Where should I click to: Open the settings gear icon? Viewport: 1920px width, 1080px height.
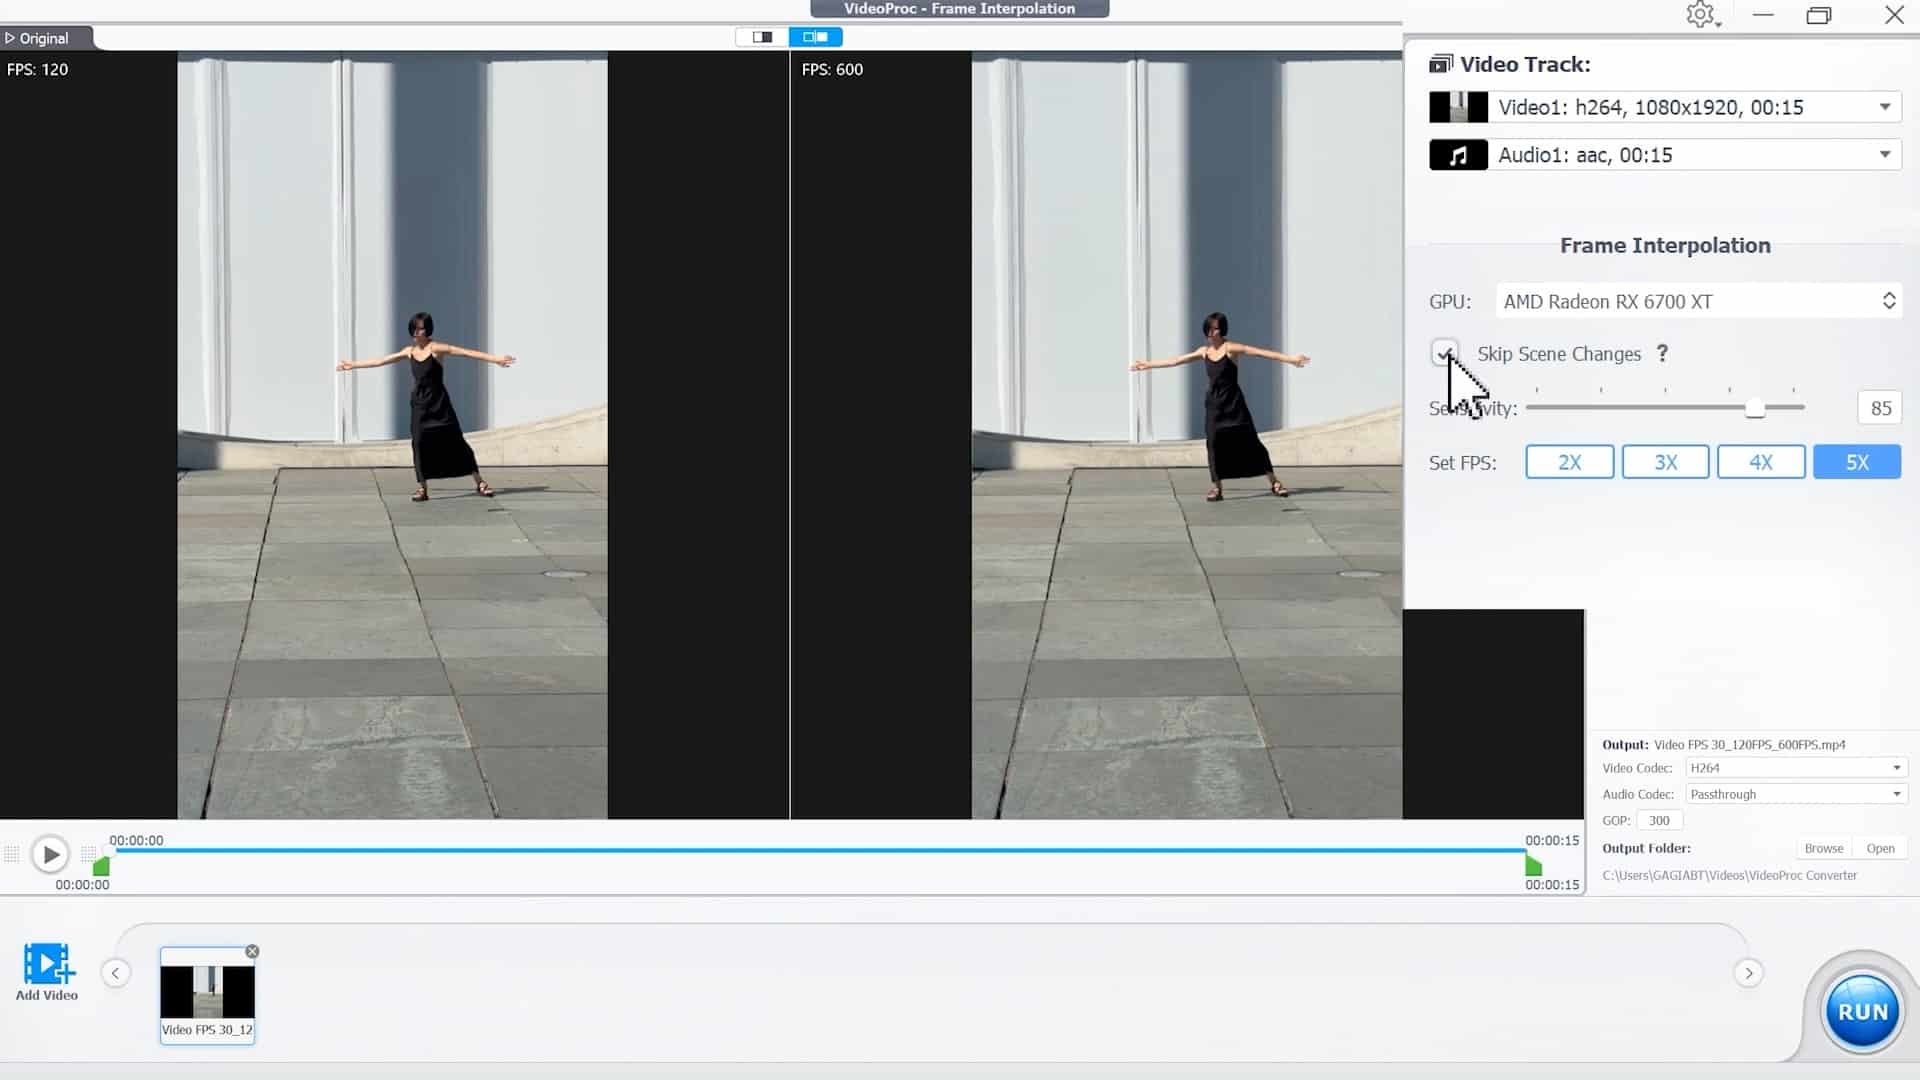(1700, 15)
